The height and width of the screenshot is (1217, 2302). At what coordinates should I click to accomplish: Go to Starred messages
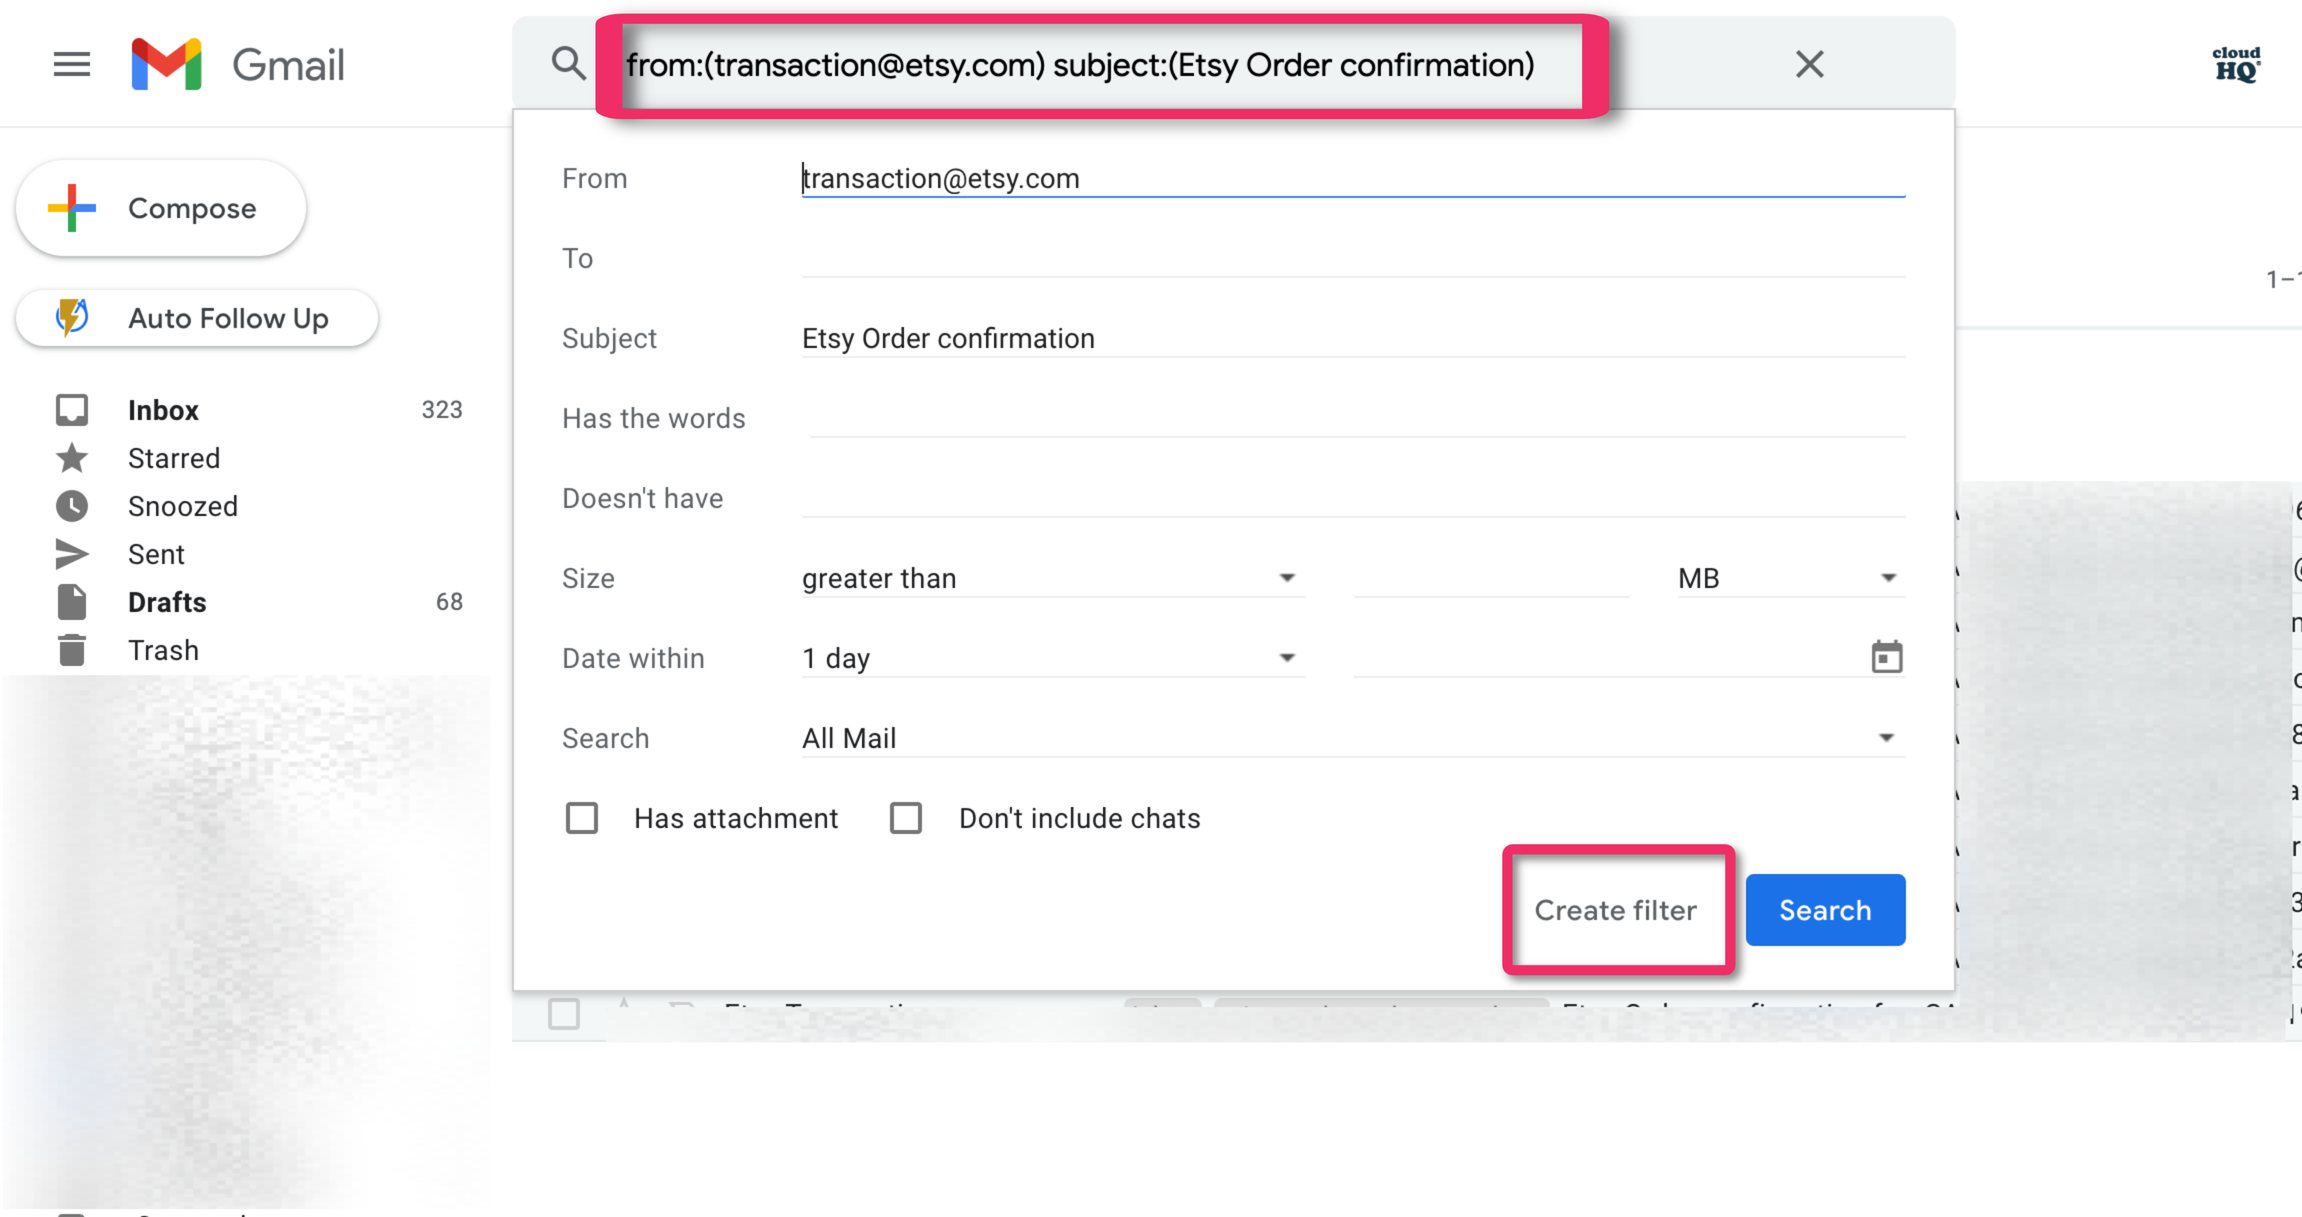(x=174, y=458)
